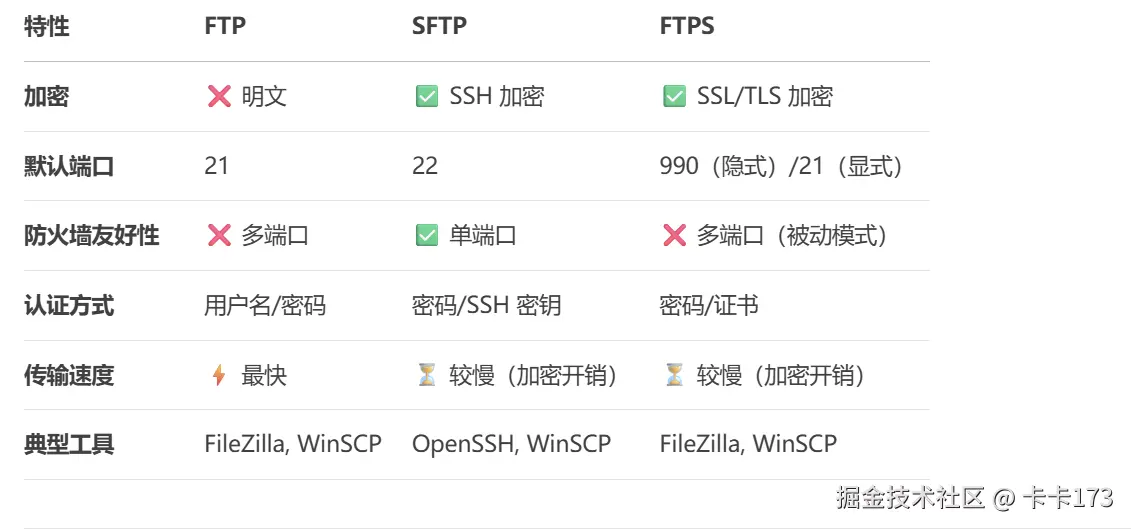This screenshot has height=529, width=1131.
Task: Click the green check beside 单端口
Action: (427, 236)
